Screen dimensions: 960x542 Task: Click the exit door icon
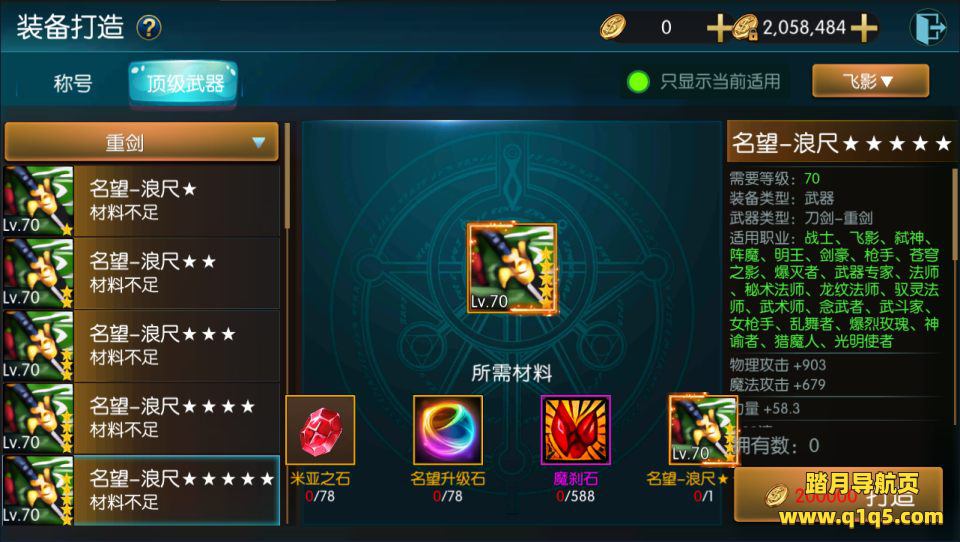click(928, 27)
